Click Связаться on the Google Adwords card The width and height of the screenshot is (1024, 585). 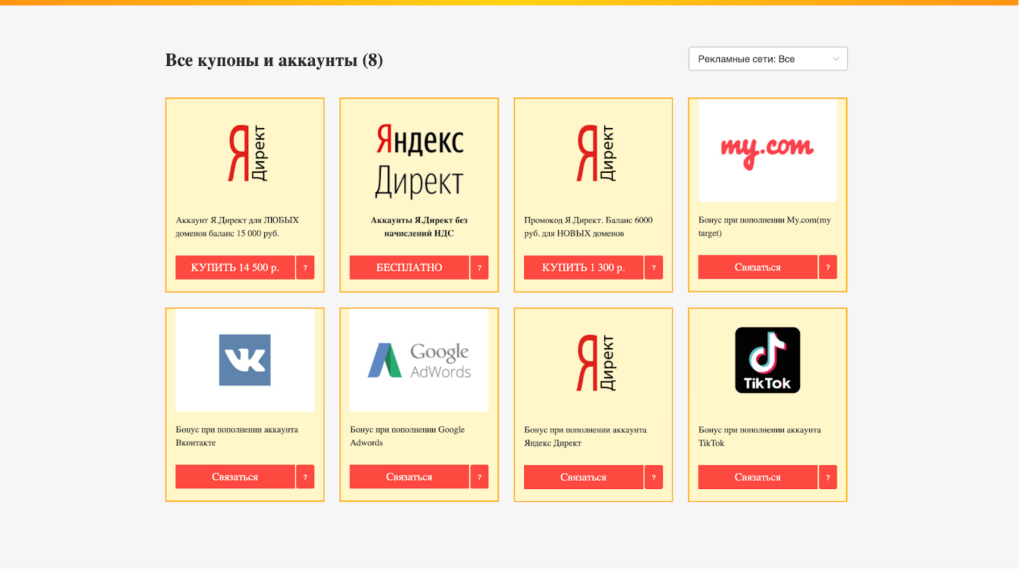[409, 477]
